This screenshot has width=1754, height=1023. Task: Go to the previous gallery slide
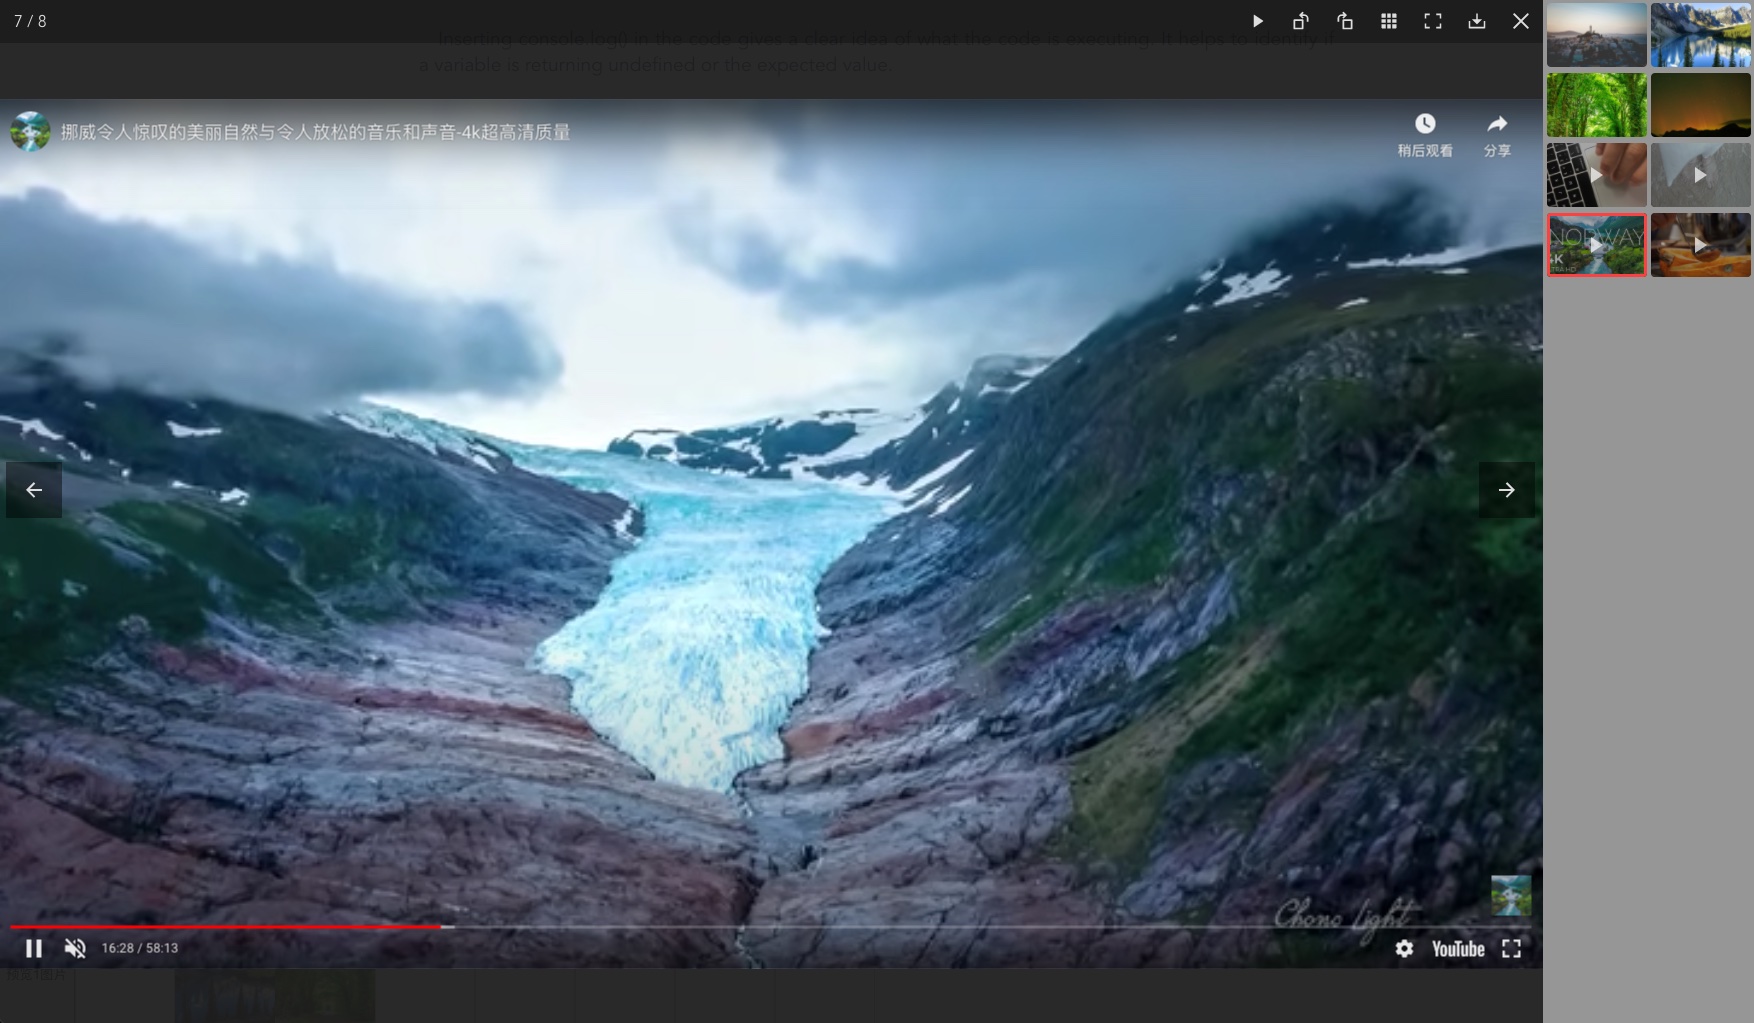(x=34, y=490)
